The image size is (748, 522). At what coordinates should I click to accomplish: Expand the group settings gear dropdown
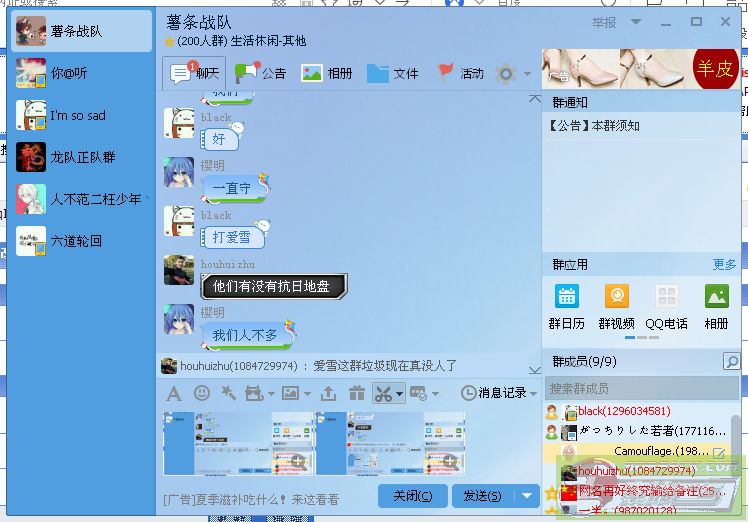[511, 74]
